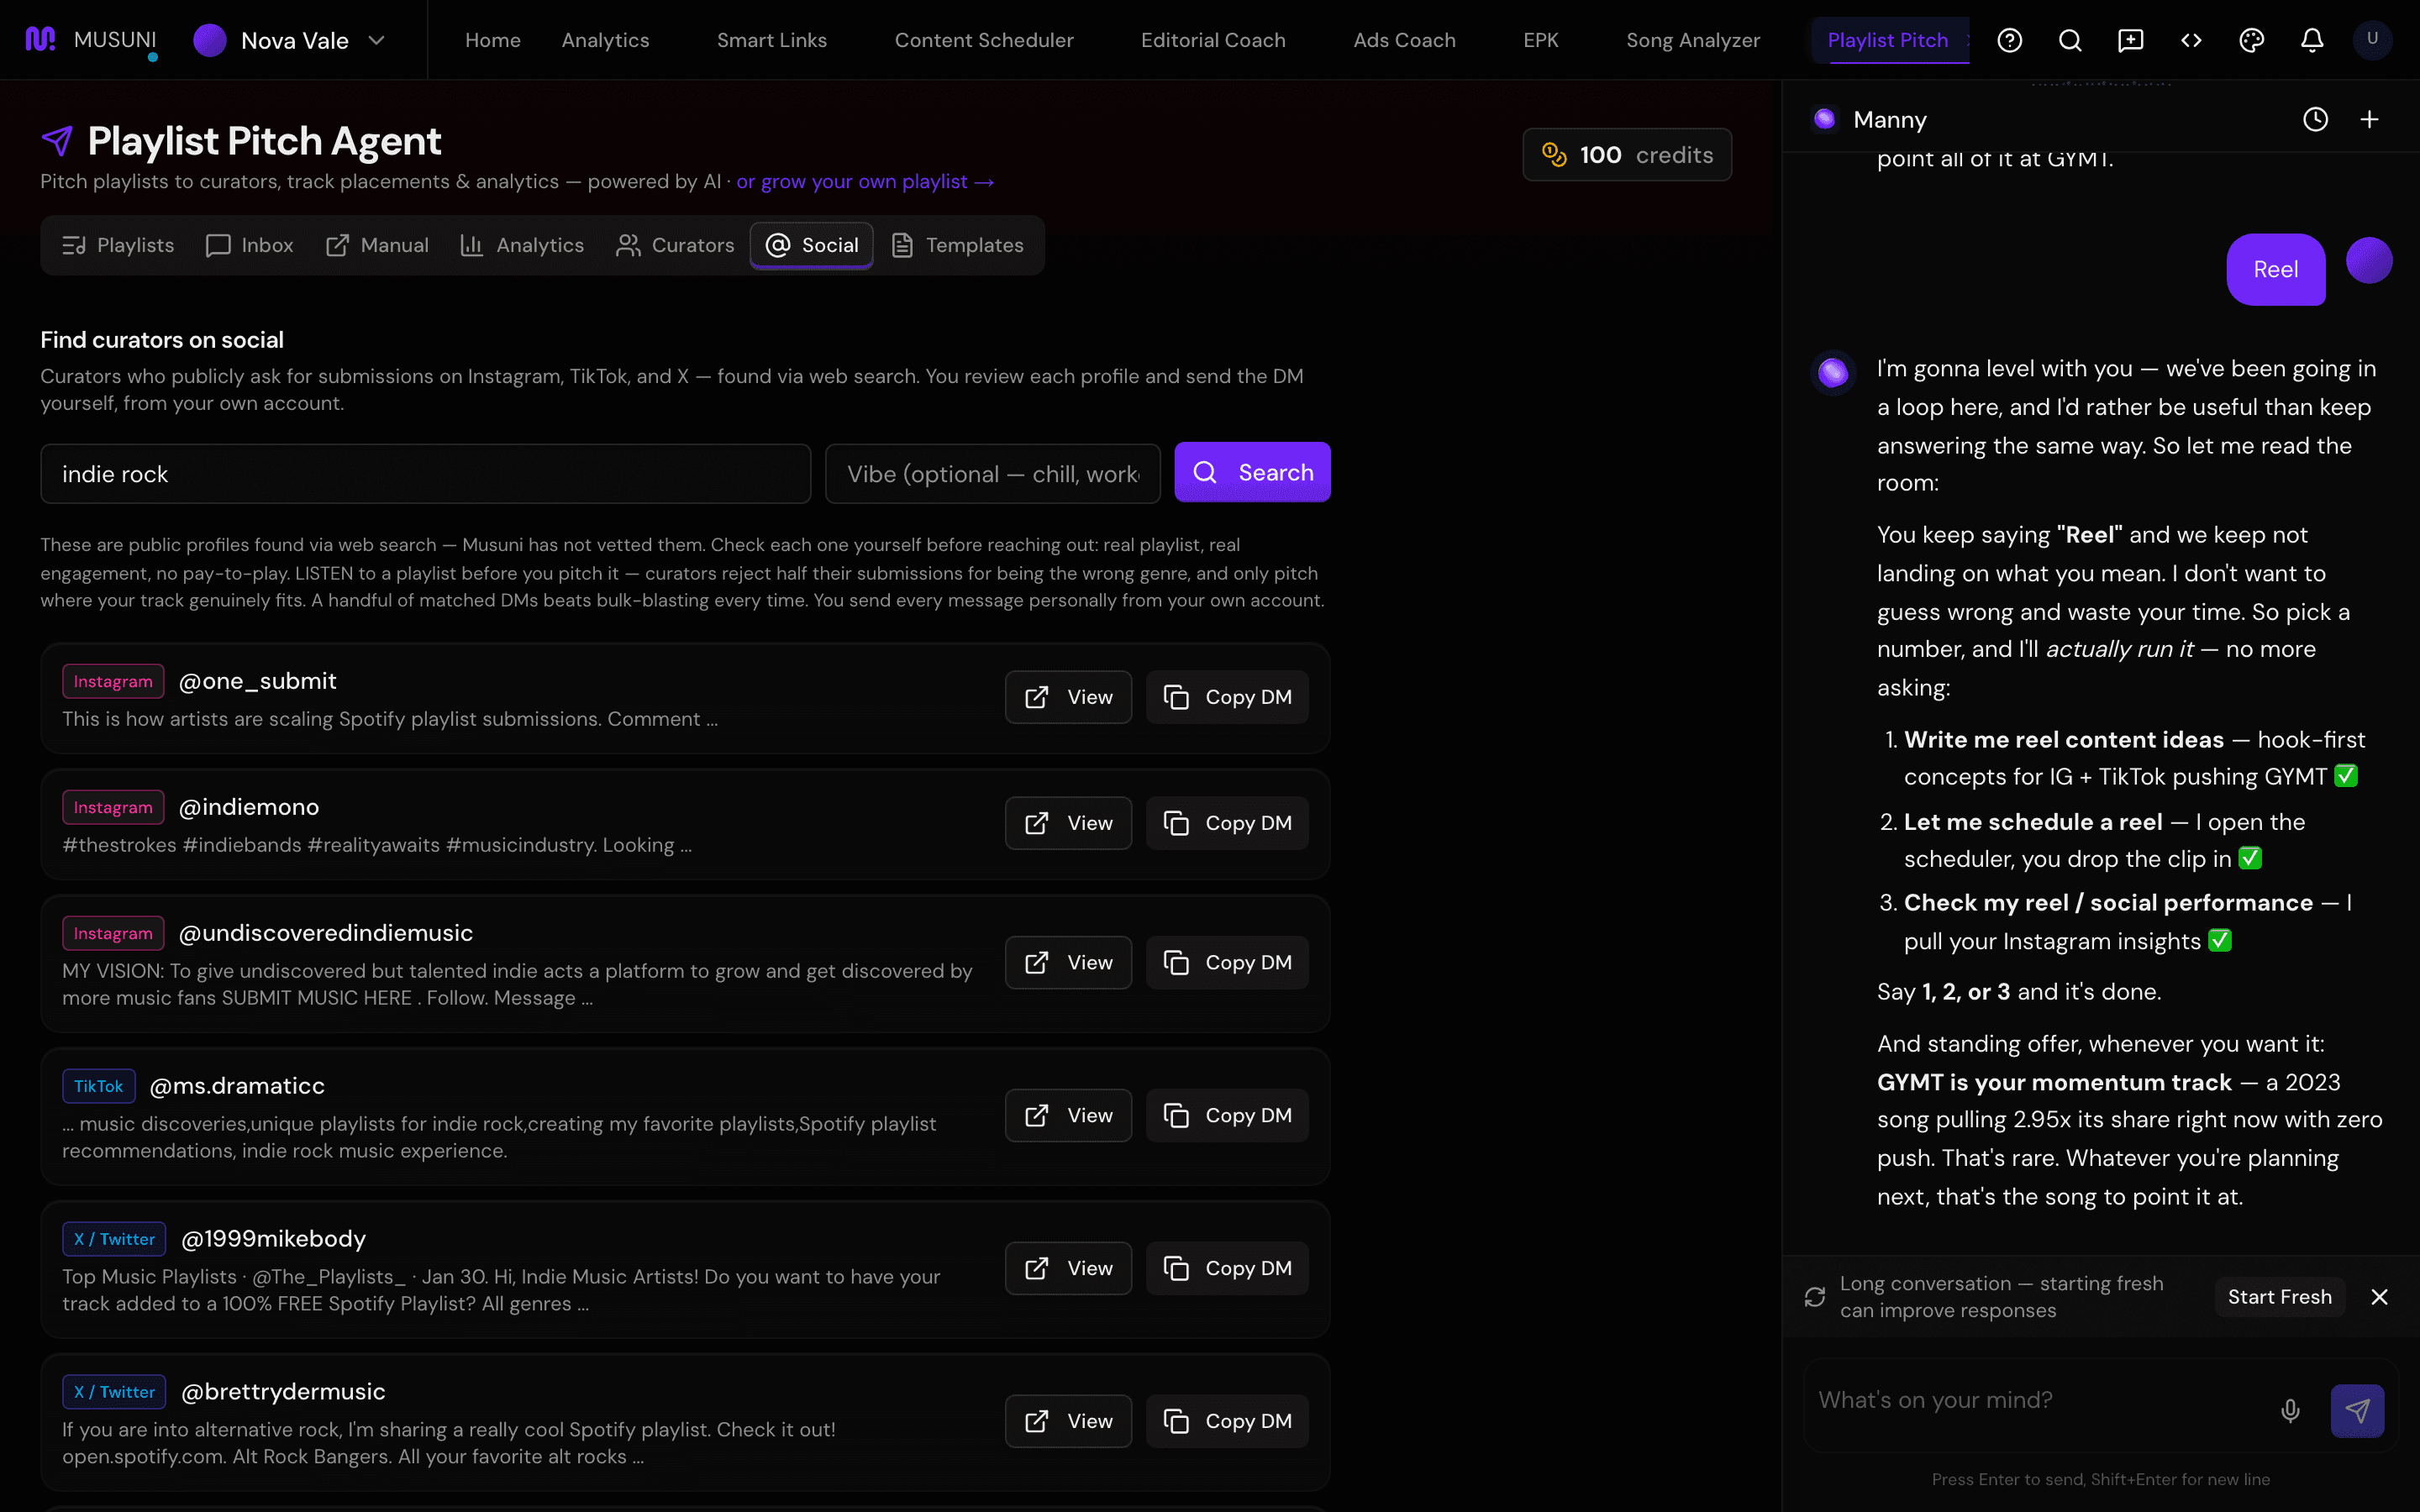2420x1512 pixels.
Task: Open Content Scheduler page
Action: point(984,40)
